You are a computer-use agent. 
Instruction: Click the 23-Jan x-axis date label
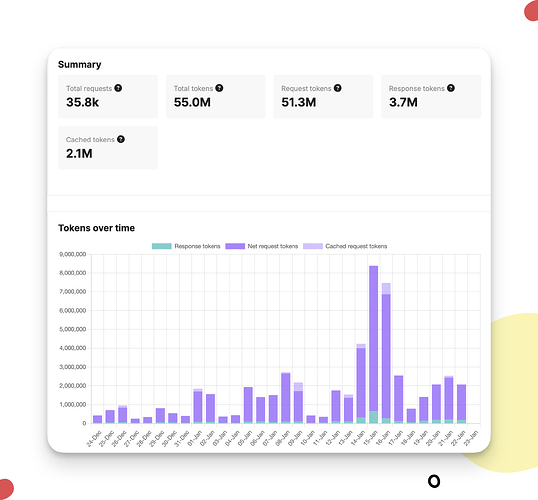click(470, 438)
